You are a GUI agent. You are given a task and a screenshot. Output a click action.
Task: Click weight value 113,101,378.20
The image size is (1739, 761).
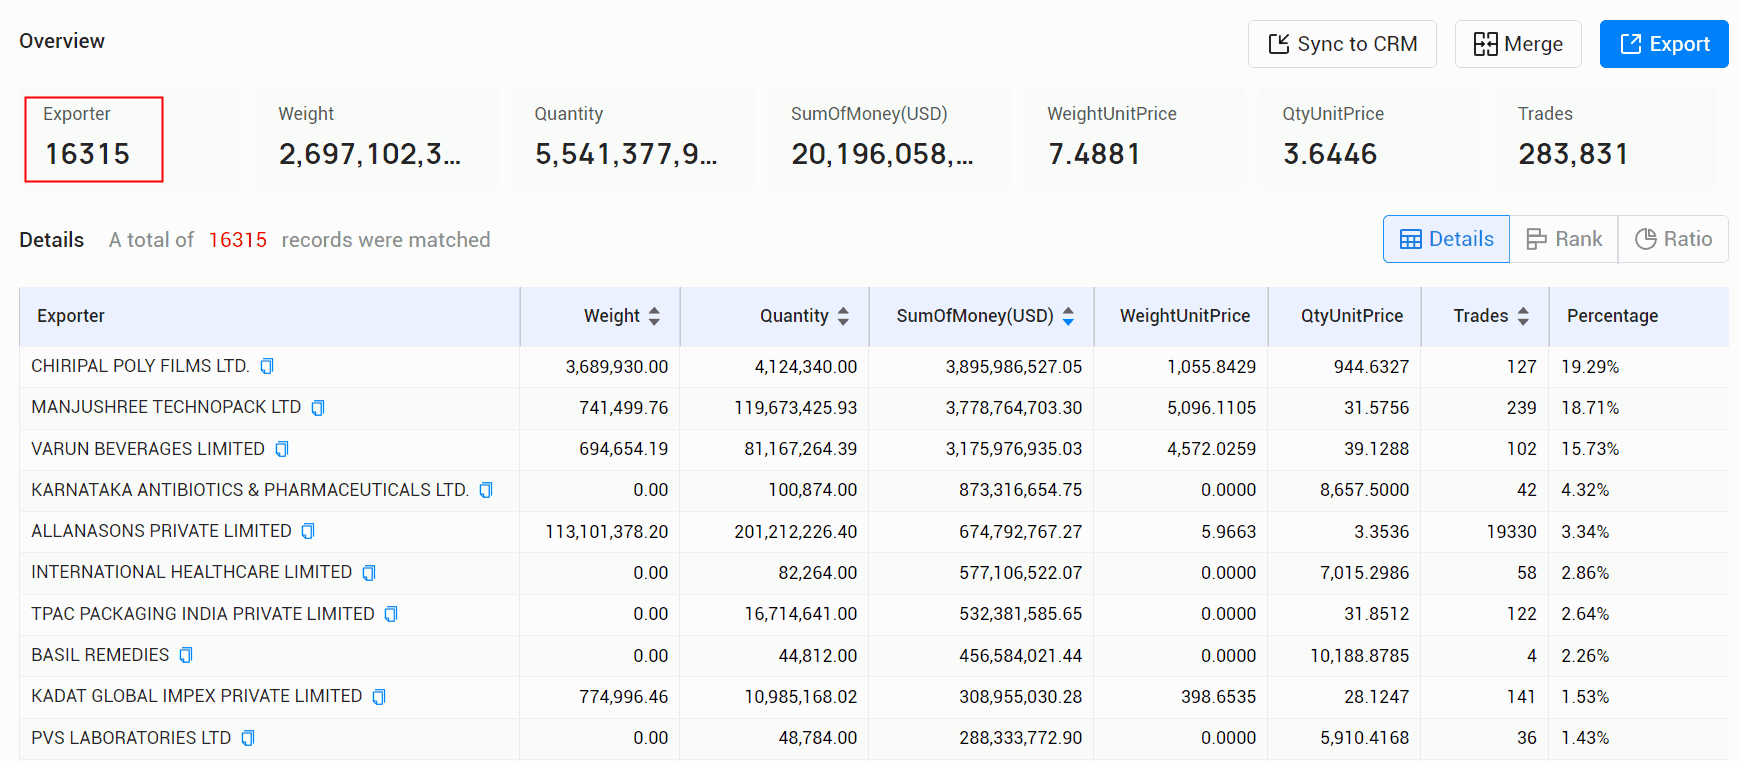point(607,532)
